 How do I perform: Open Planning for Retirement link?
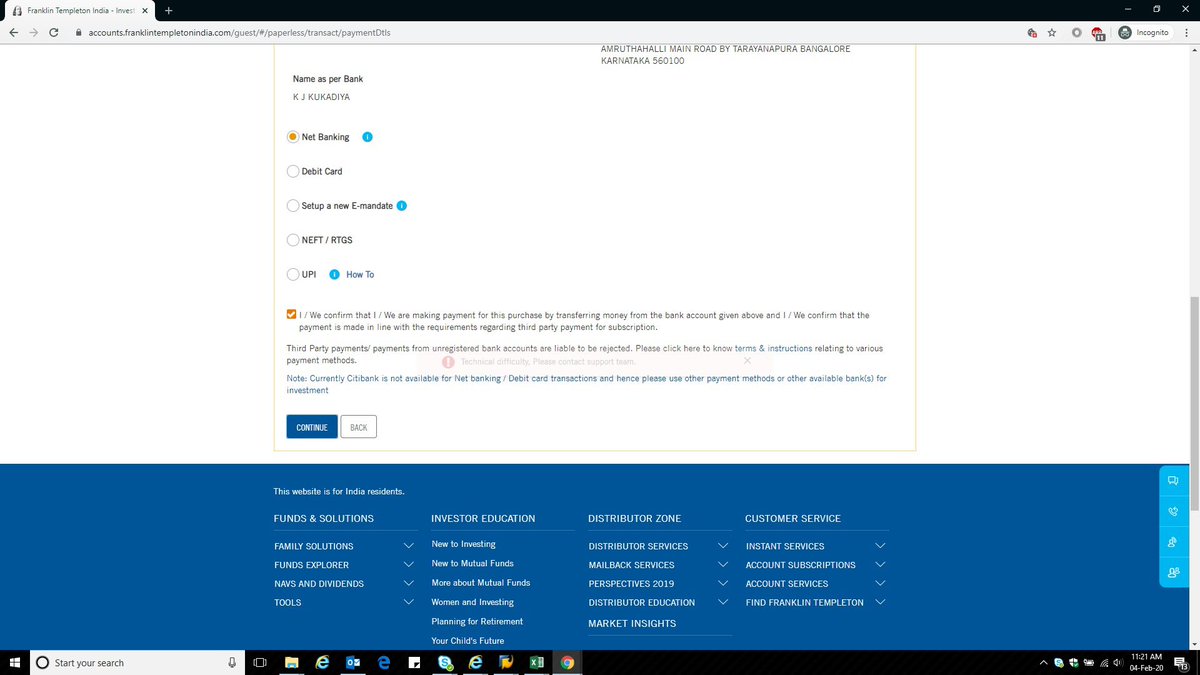tap(477, 621)
